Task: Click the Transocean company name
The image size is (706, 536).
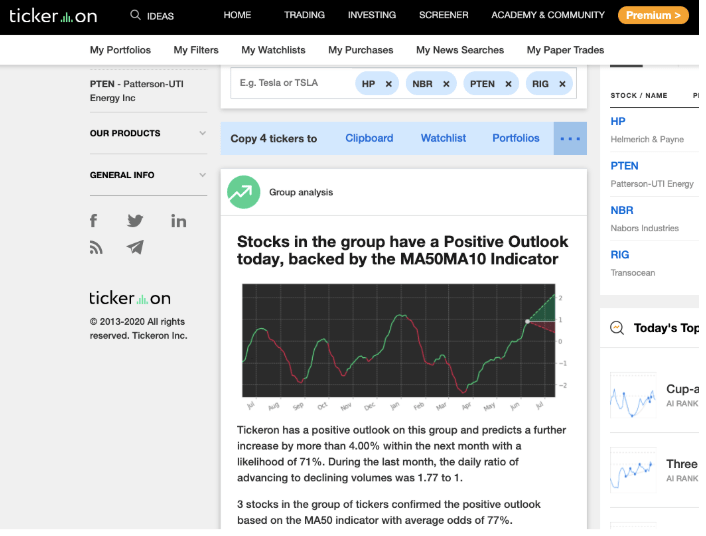Action: 633,273
